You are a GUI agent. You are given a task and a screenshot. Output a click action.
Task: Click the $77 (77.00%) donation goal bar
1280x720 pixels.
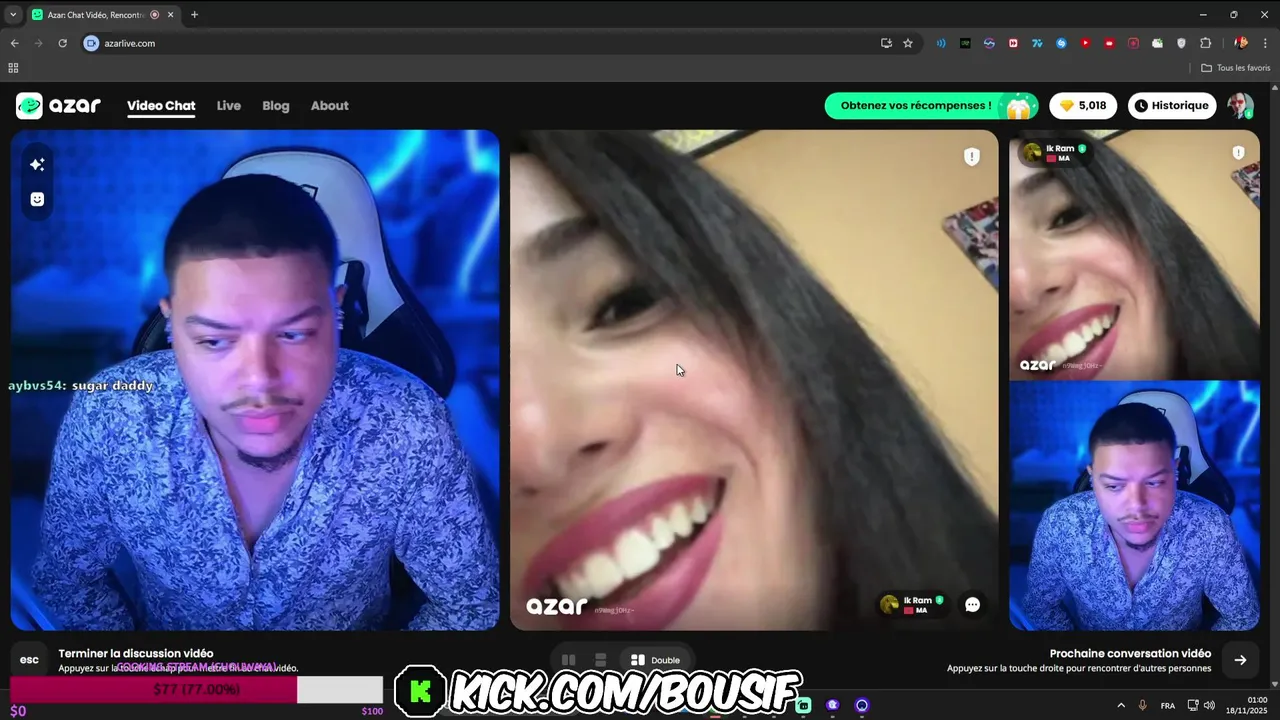coord(197,689)
